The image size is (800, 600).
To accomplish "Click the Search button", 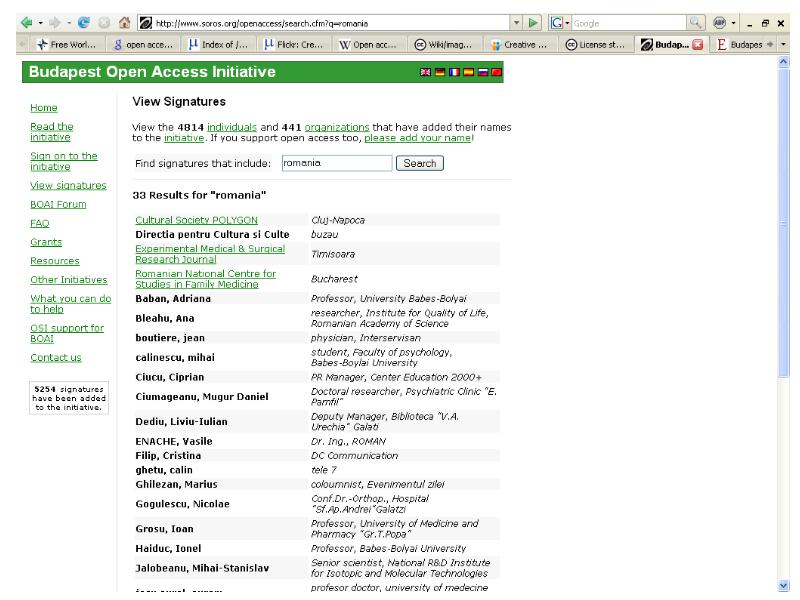I will [420, 163].
